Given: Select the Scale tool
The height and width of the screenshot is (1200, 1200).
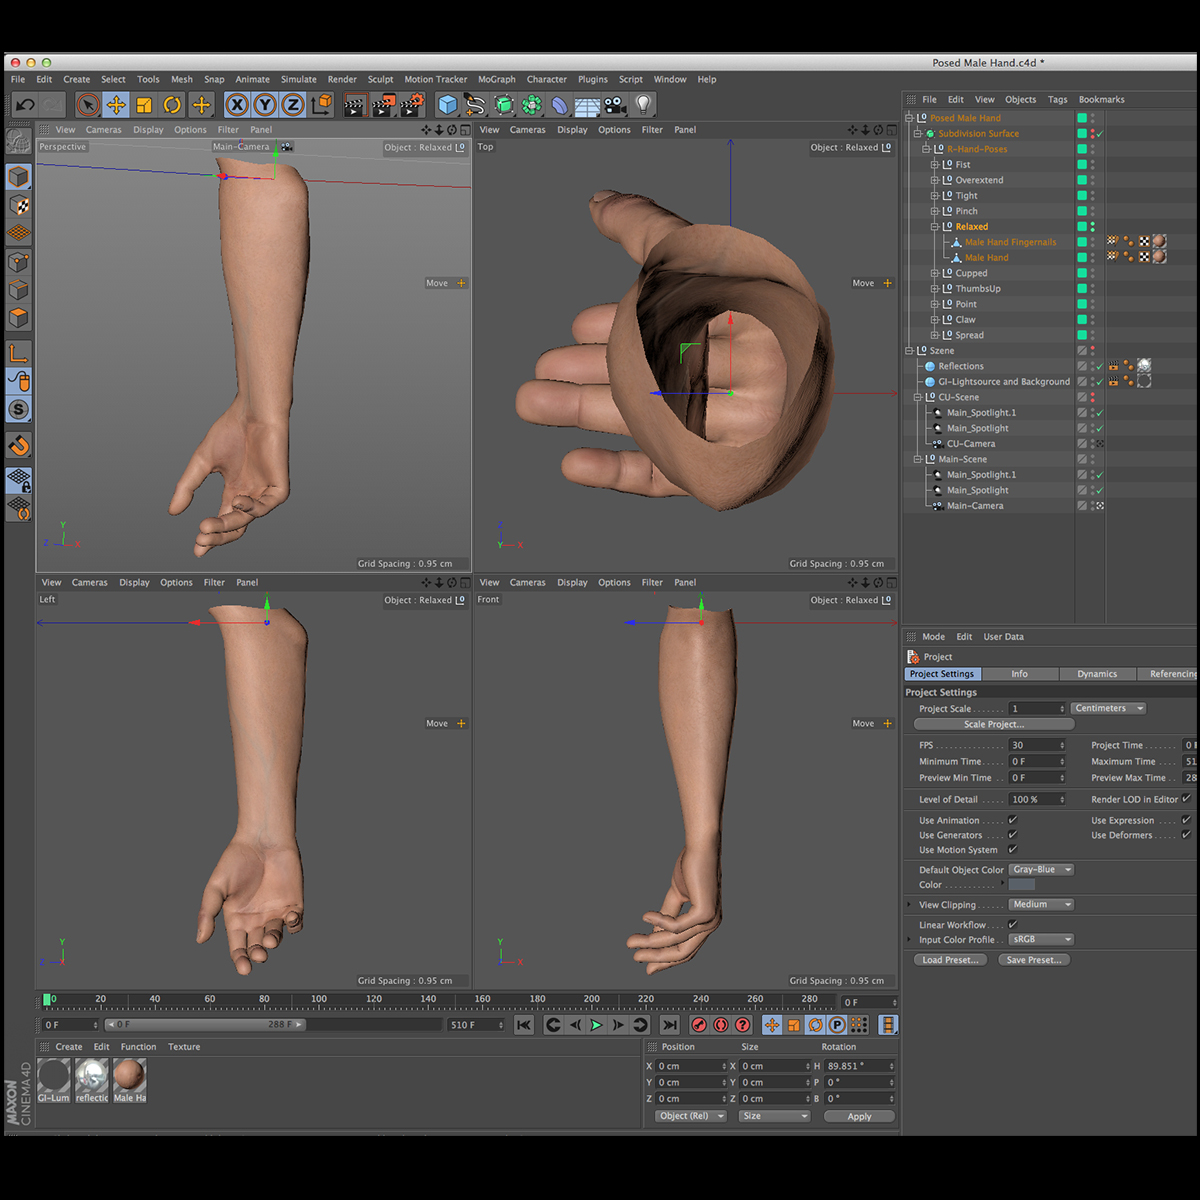Looking at the screenshot, I should click(x=142, y=104).
